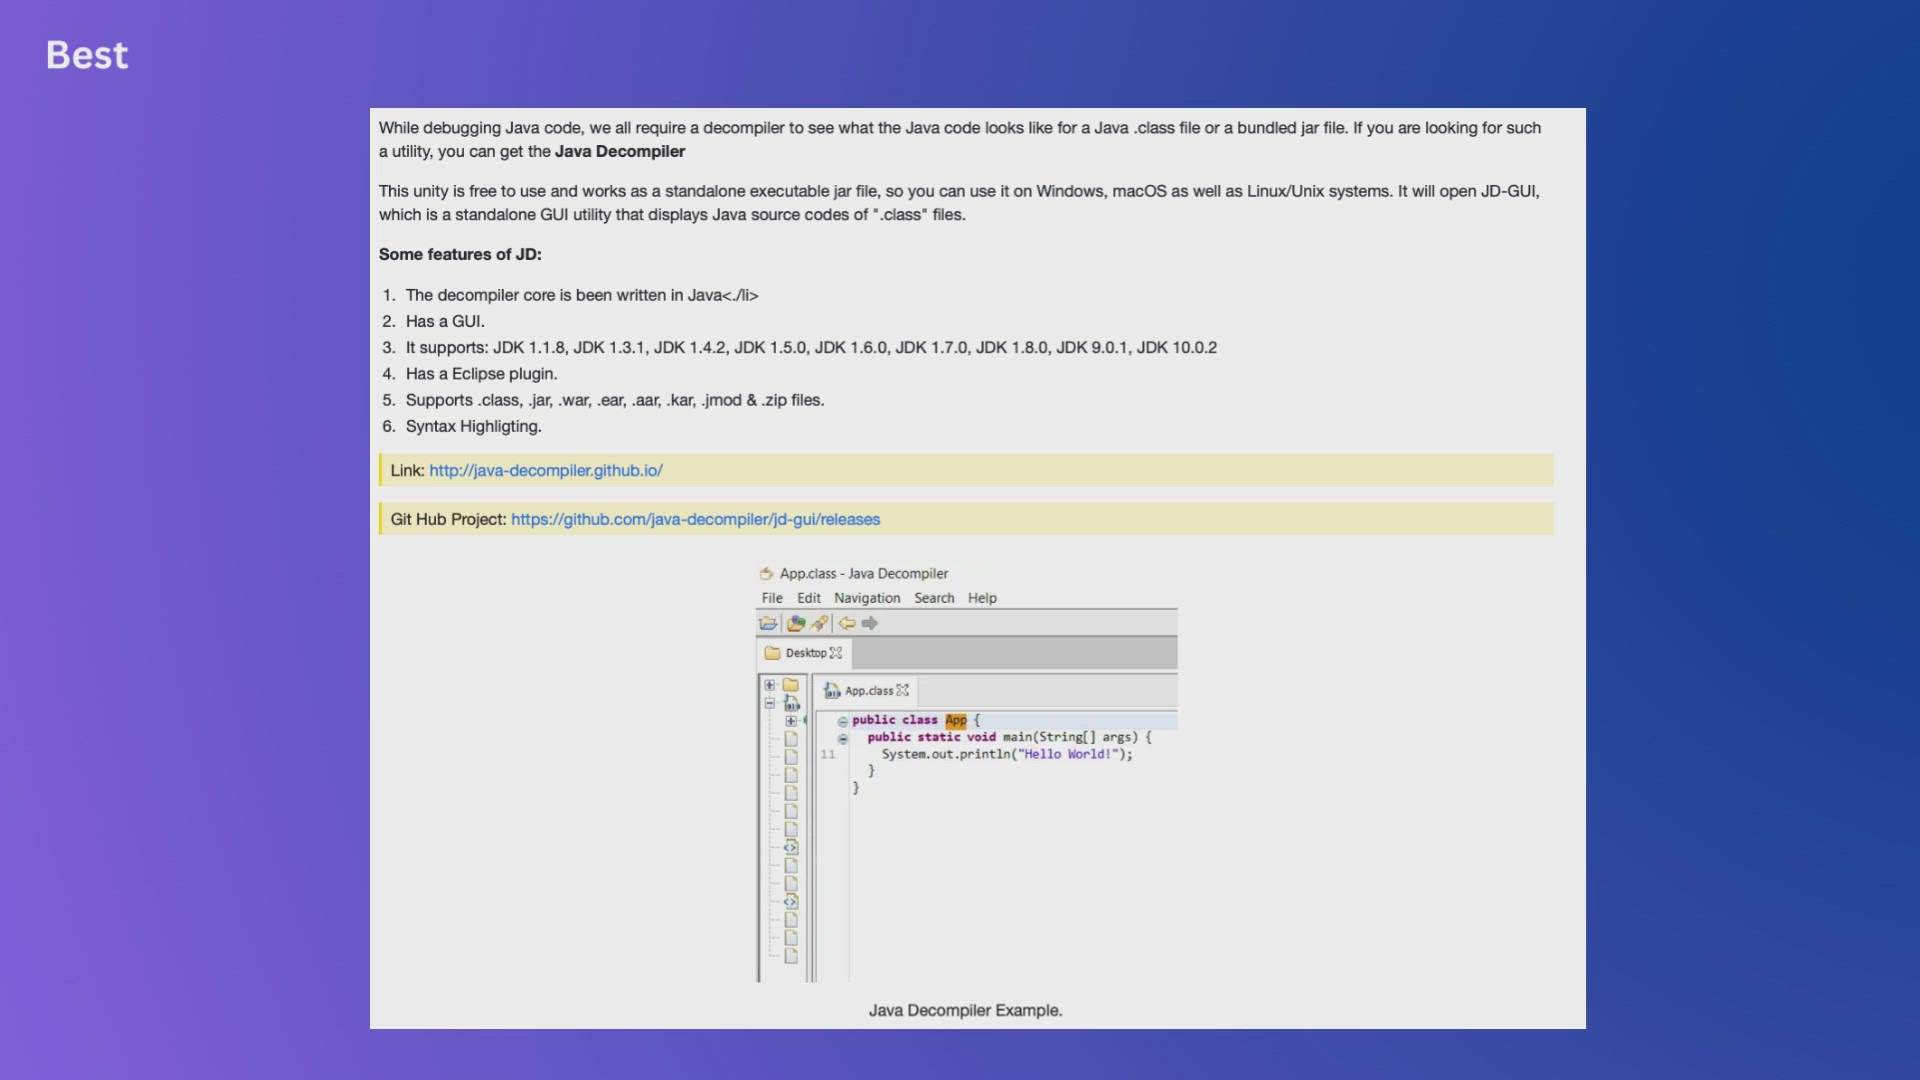This screenshot has width=1920, height=1080.
Task: Click the Has a Eclipse plugin list item
Action: click(x=482, y=374)
